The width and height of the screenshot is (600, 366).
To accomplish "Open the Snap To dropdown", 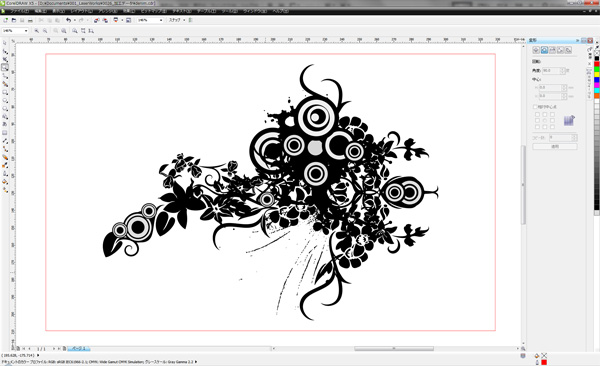I will point(177,20).
